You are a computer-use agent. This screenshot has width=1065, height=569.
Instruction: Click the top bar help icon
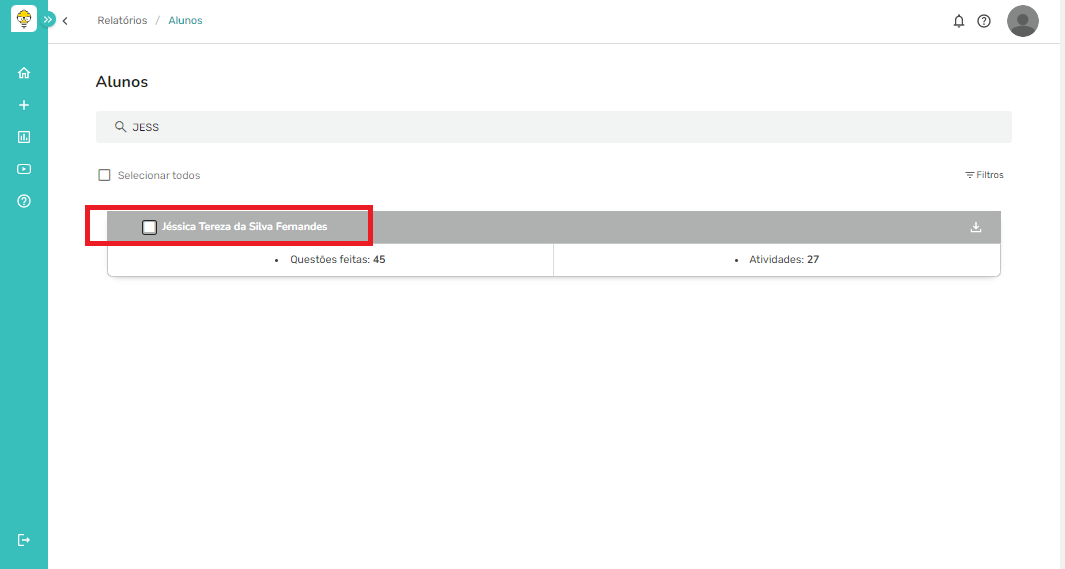[984, 21]
